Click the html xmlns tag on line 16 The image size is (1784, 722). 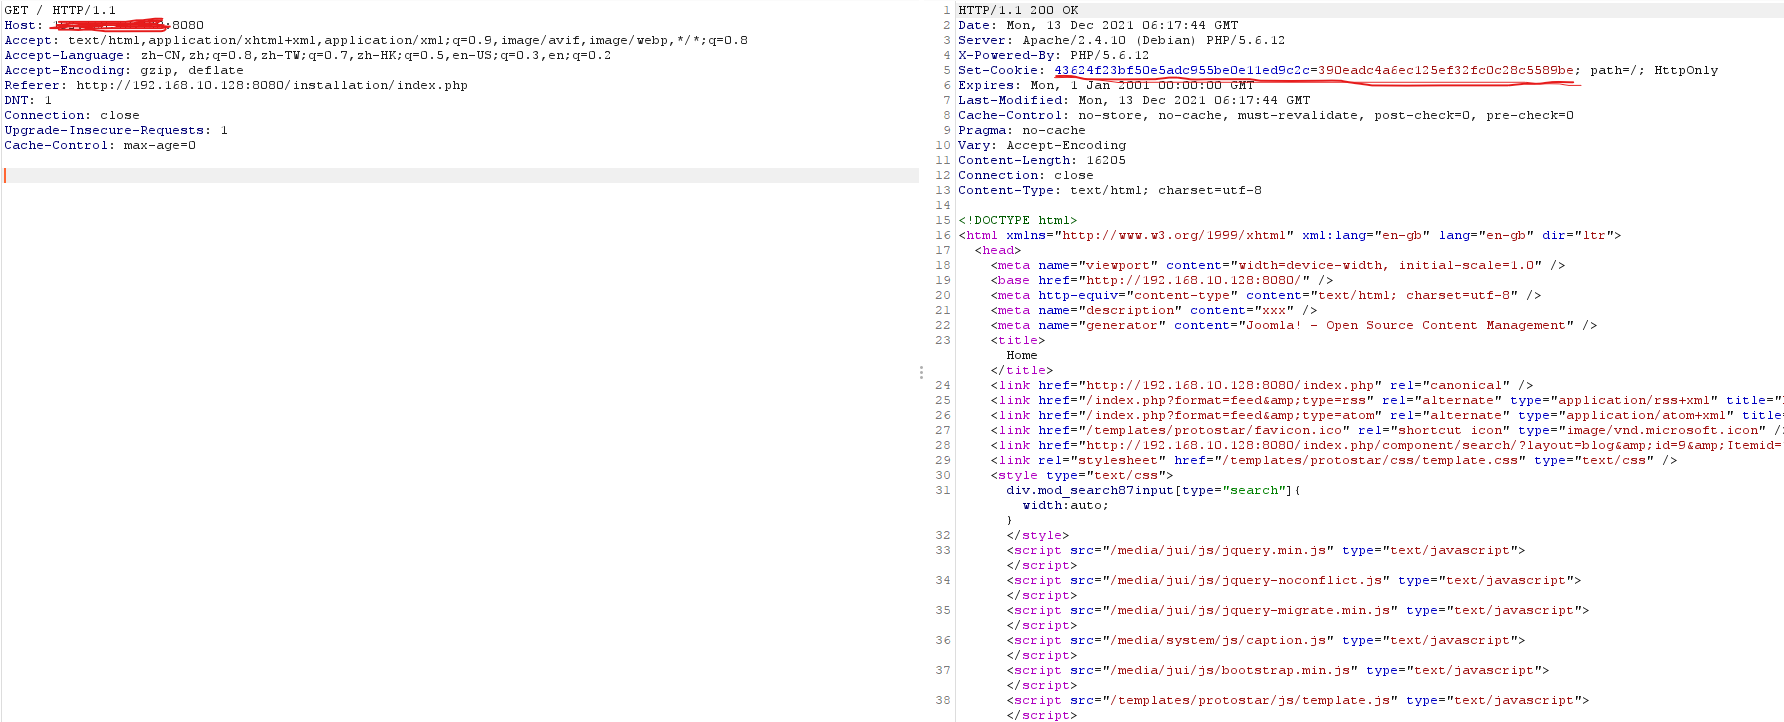(1290, 235)
